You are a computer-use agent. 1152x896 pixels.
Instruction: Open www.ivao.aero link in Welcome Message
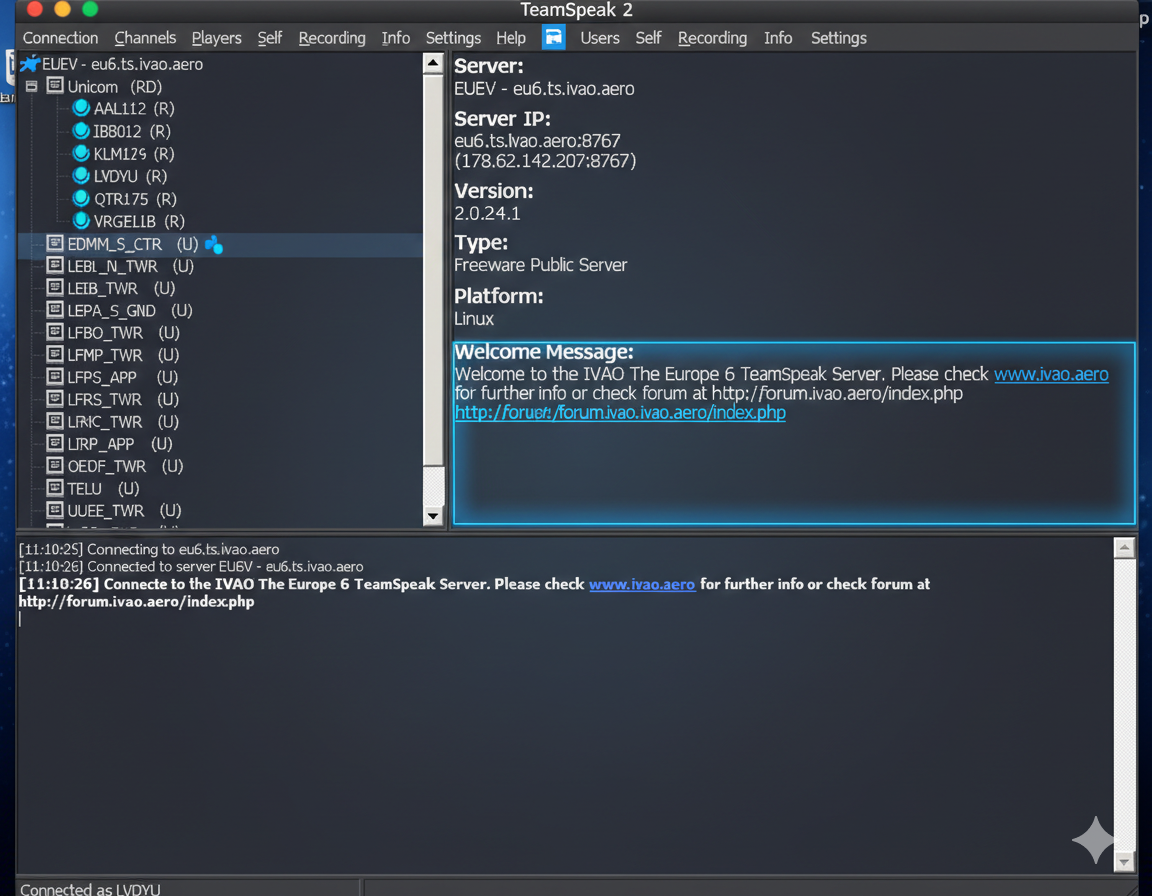tap(1050, 374)
